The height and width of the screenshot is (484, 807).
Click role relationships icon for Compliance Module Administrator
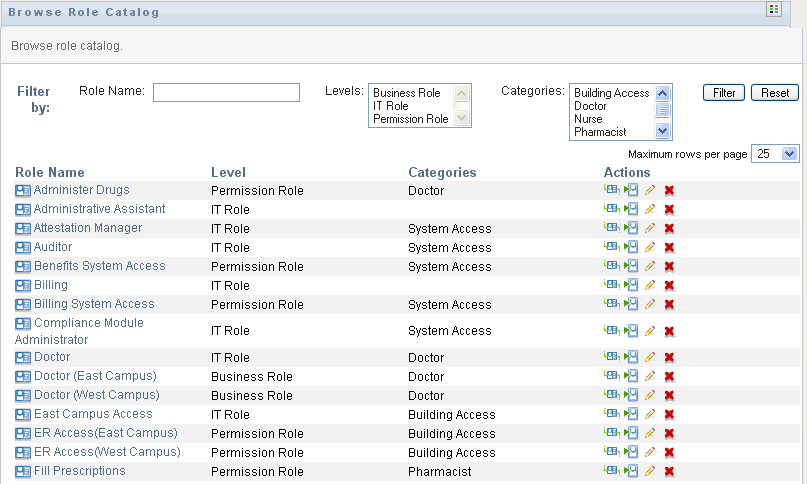pyautogui.click(x=611, y=331)
